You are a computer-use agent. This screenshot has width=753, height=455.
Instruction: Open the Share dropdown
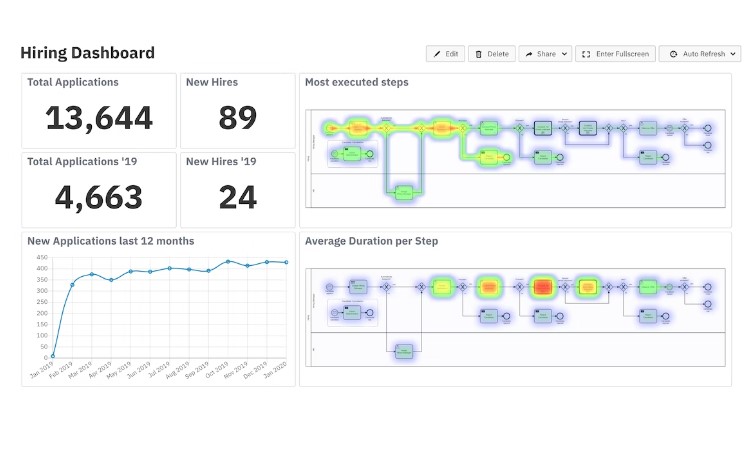[545, 54]
